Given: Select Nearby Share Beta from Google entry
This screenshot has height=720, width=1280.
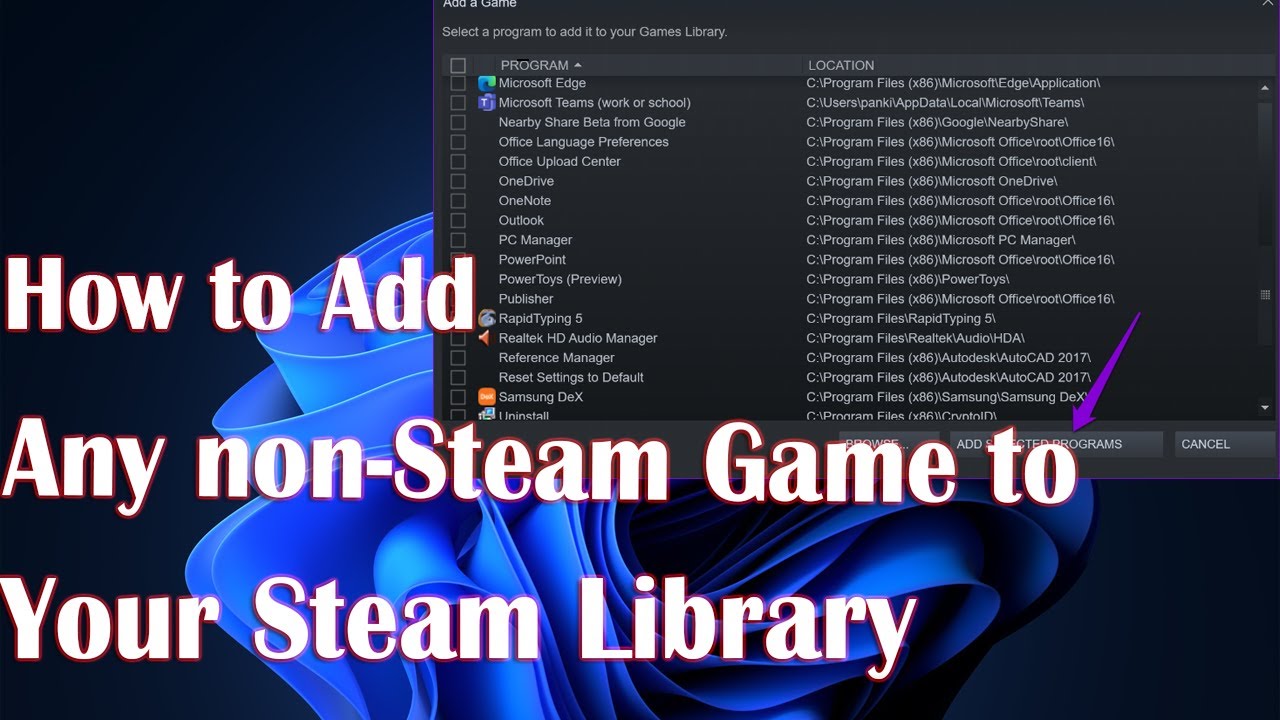Looking at the screenshot, I should click(x=592, y=122).
